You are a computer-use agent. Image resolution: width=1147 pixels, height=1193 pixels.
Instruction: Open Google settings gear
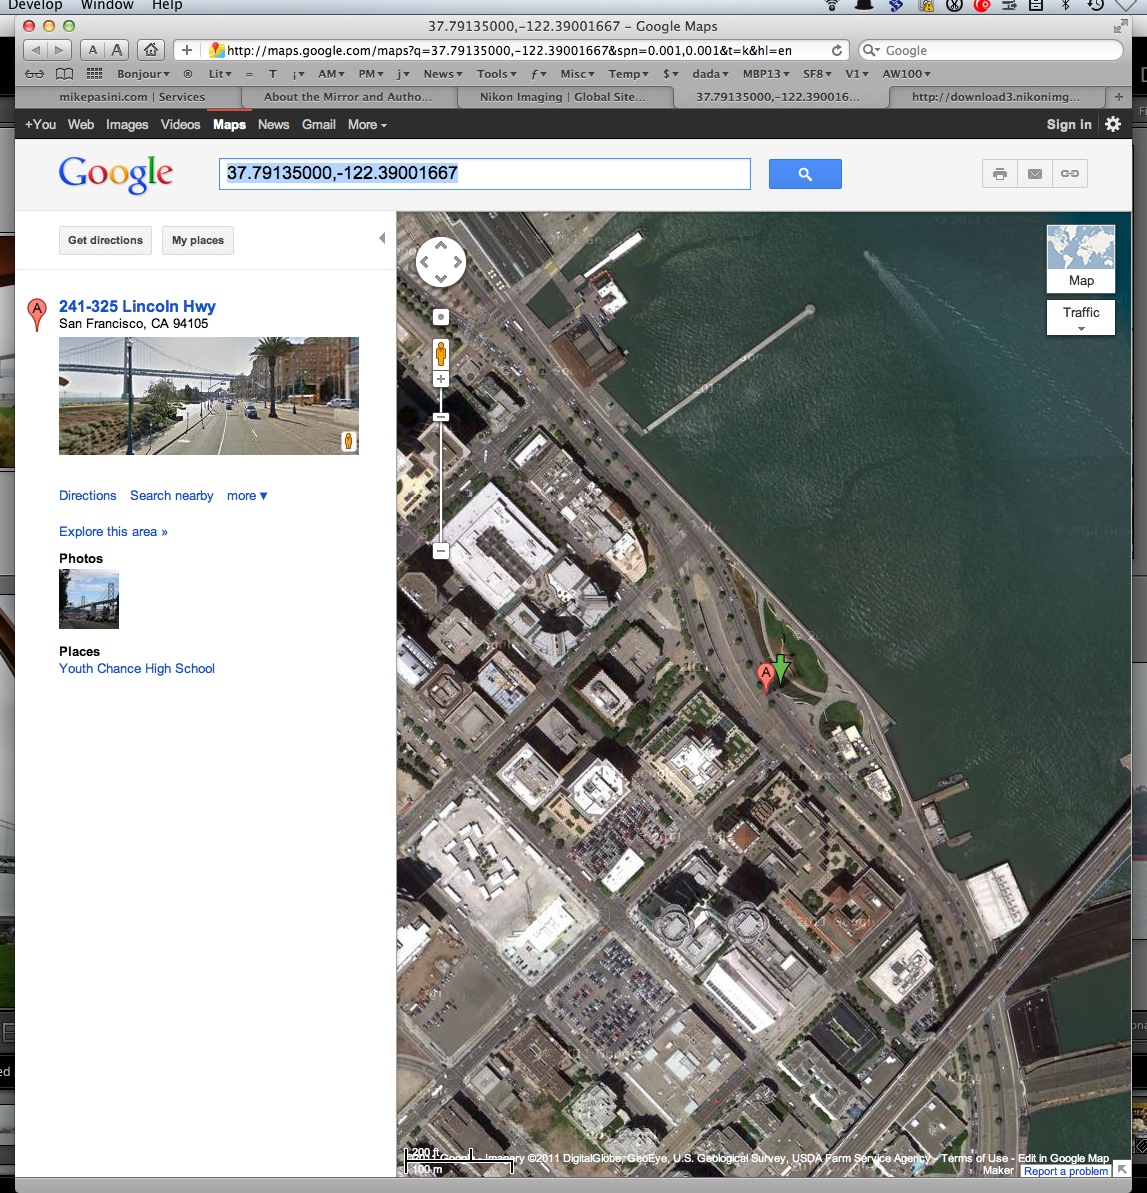click(1113, 124)
